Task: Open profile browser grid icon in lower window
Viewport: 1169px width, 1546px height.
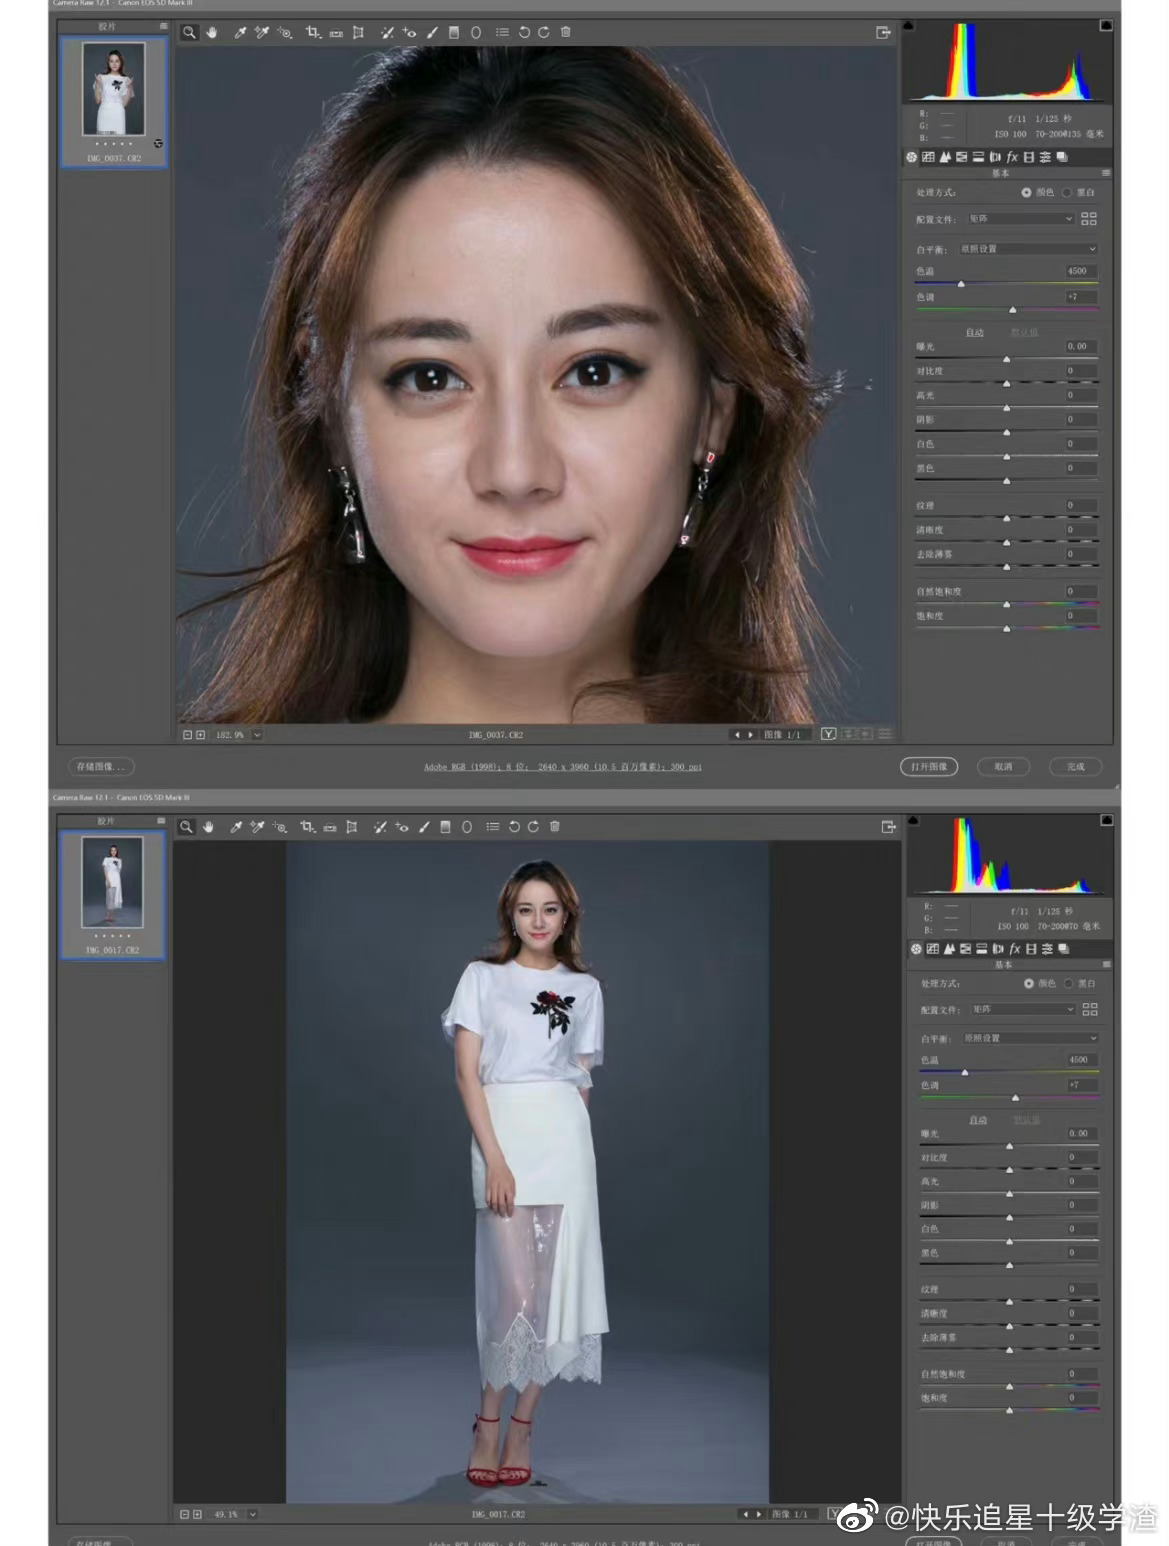Action: [x=1090, y=1009]
